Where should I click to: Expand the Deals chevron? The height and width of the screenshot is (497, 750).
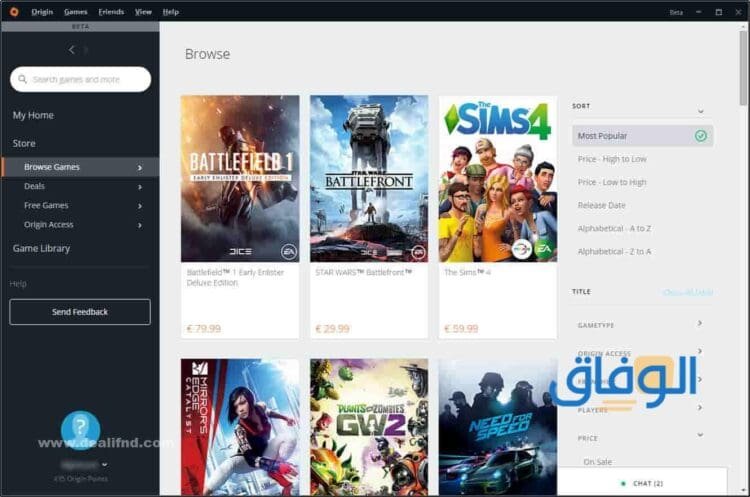140,187
